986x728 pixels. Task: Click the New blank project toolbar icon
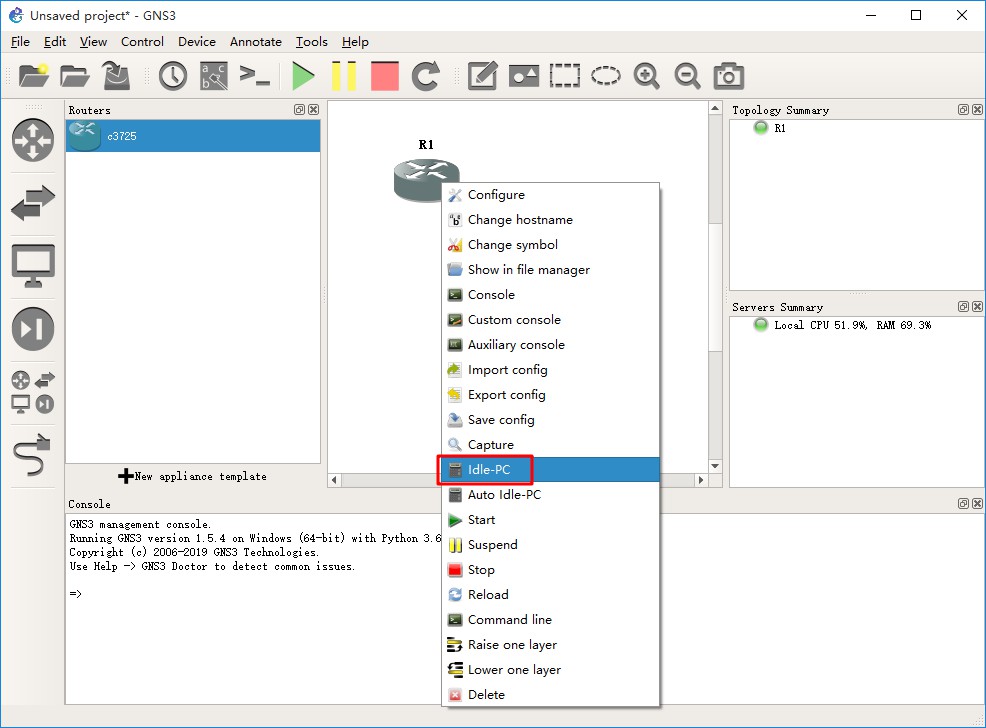(x=34, y=76)
